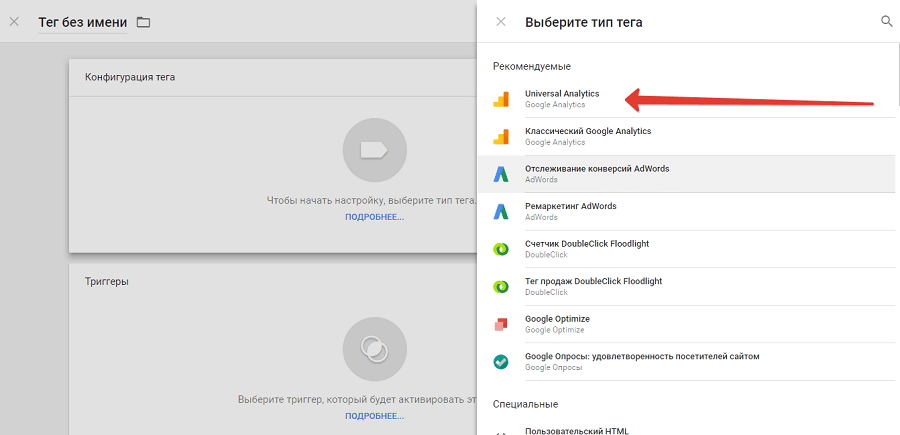Click the DoubleClick Floodlight counter icon

click(501, 249)
